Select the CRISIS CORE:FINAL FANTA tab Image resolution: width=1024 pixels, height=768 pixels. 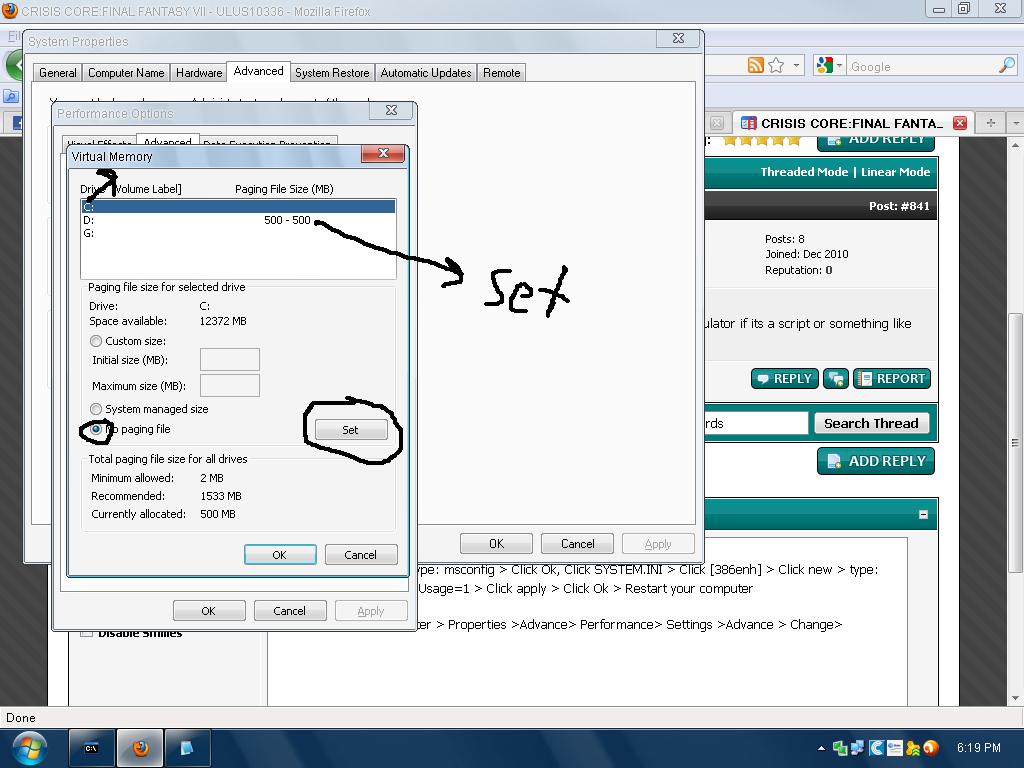coord(852,123)
